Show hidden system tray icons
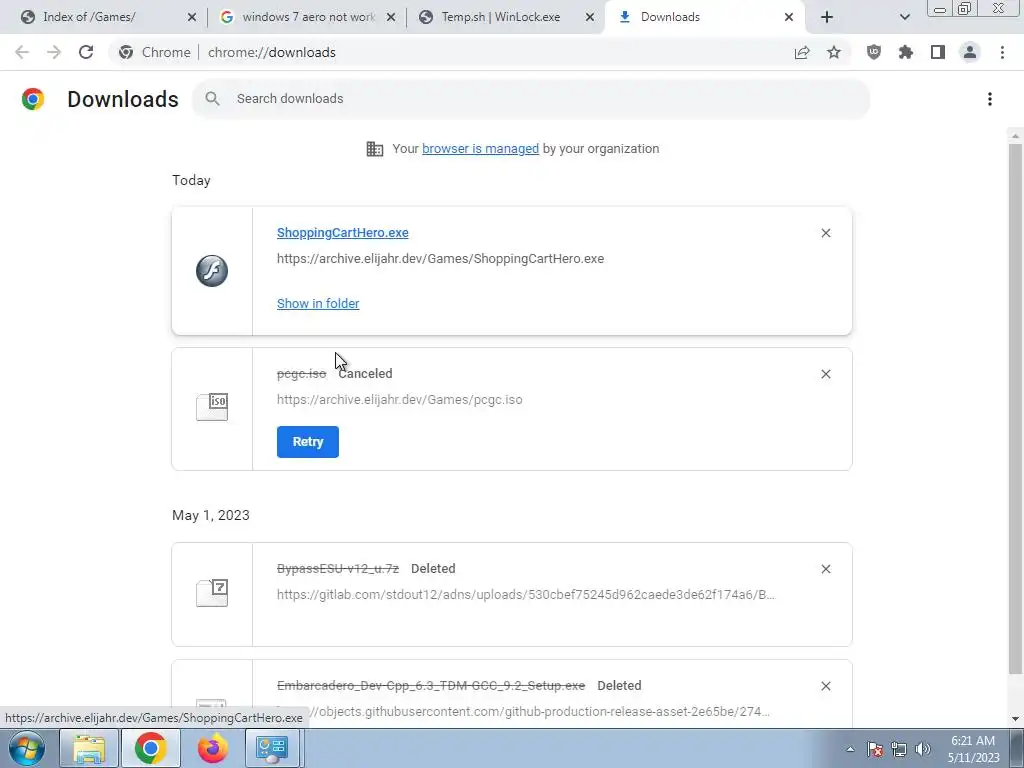 [850, 749]
